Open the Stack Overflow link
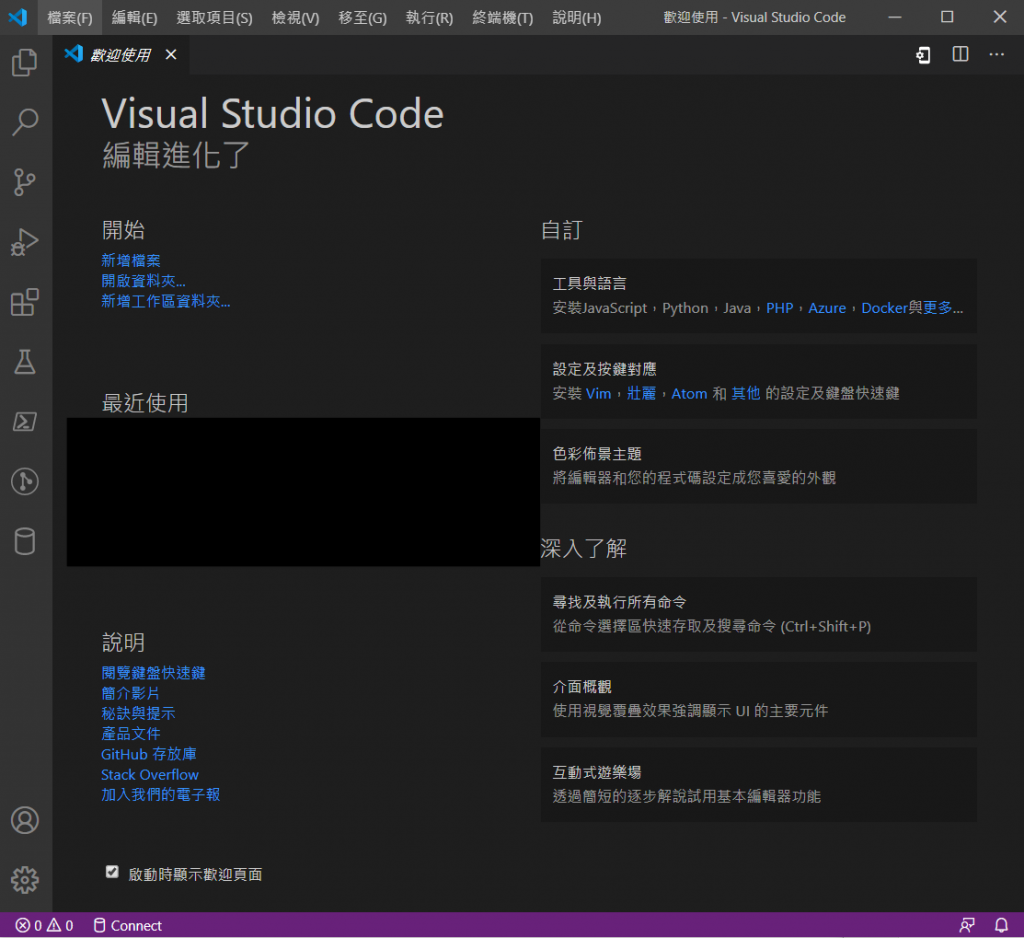The image size is (1024, 938). tap(150, 775)
